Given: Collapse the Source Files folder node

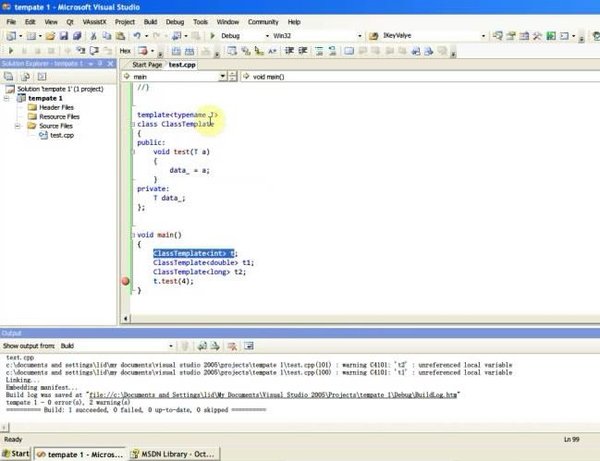Looking at the screenshot, I should [x=18, y=126].
